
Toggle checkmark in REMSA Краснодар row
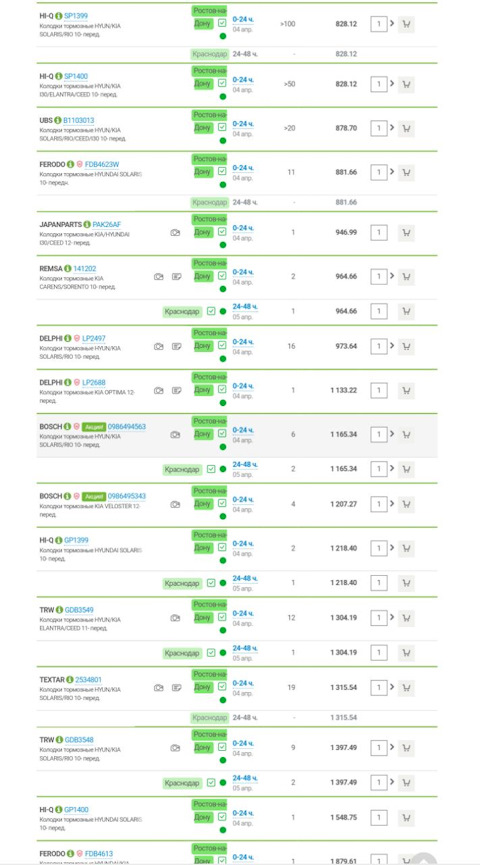click(x=211, y=311)
